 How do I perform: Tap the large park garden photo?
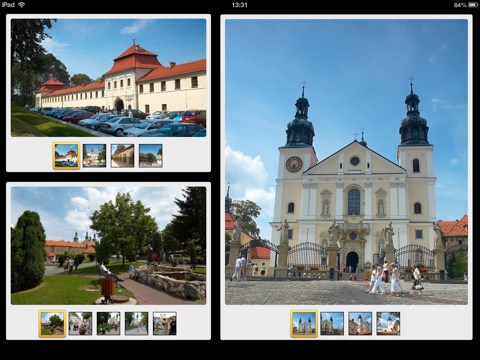coord(108,246)
